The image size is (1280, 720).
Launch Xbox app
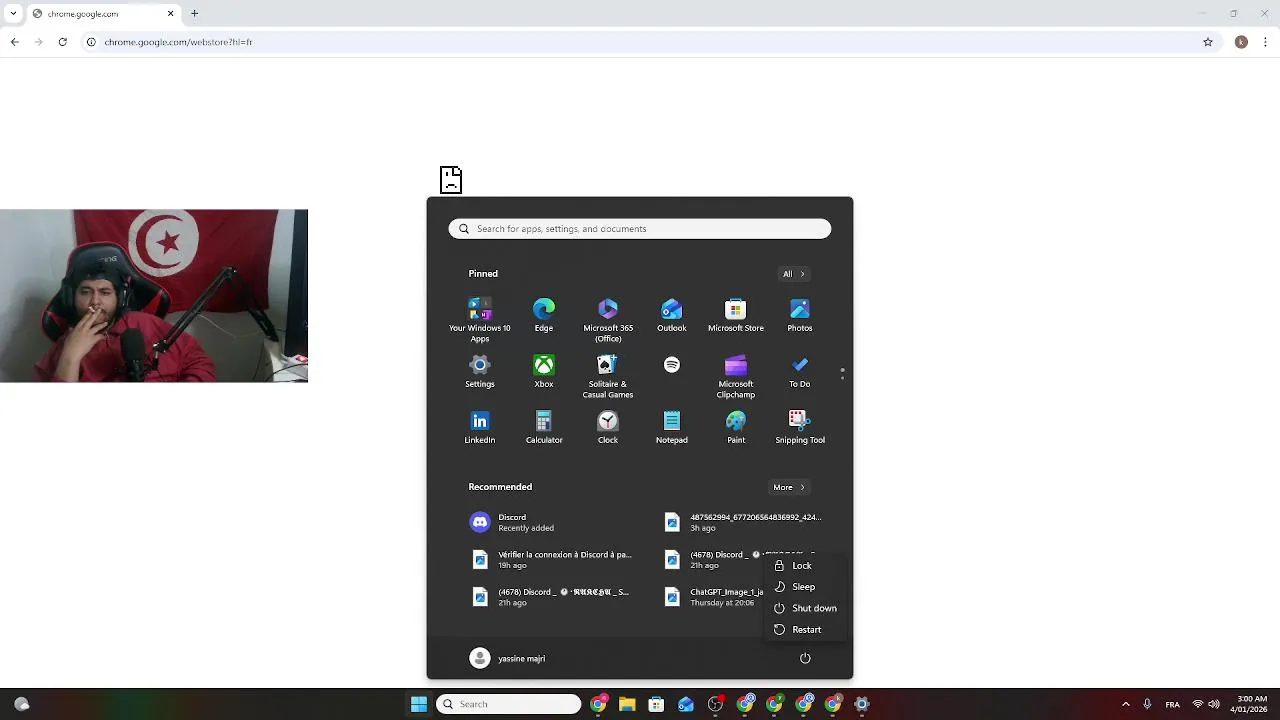click(x=544, y=371)
